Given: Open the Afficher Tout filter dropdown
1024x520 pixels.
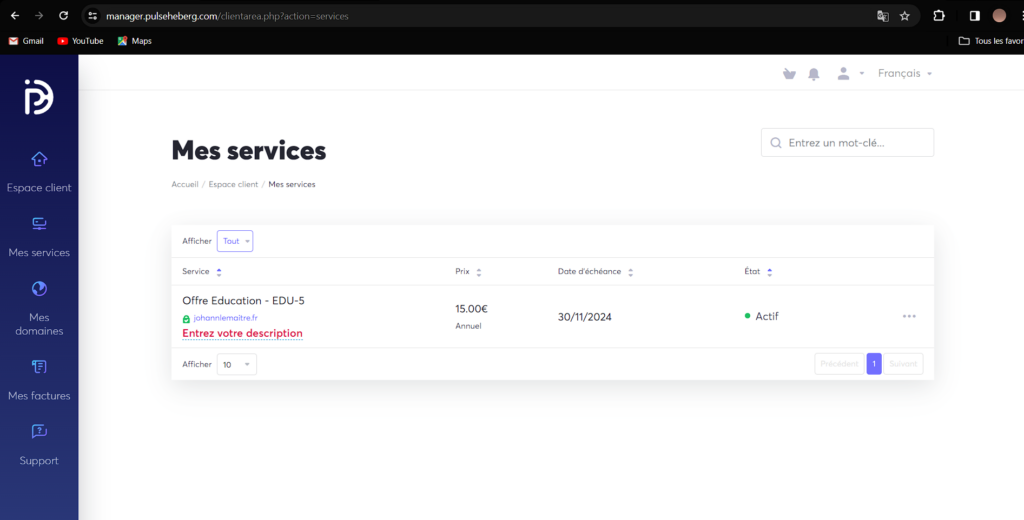Looking at the screenshot, I should 235,241.
